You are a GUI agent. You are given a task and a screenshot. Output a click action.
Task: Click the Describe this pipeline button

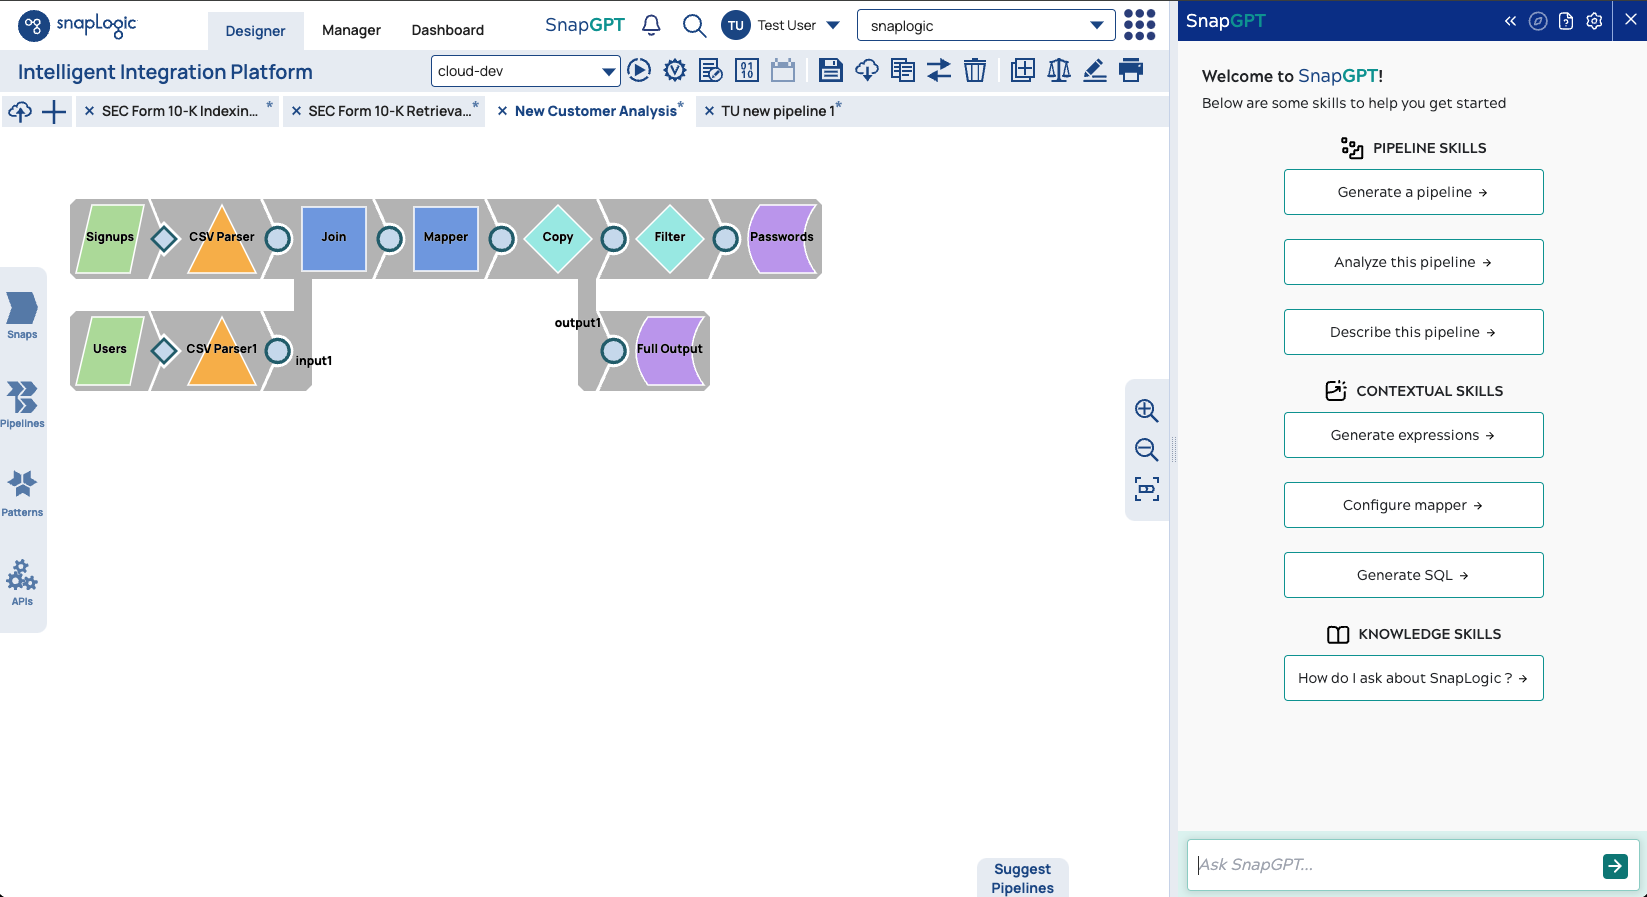point(1414,332)
